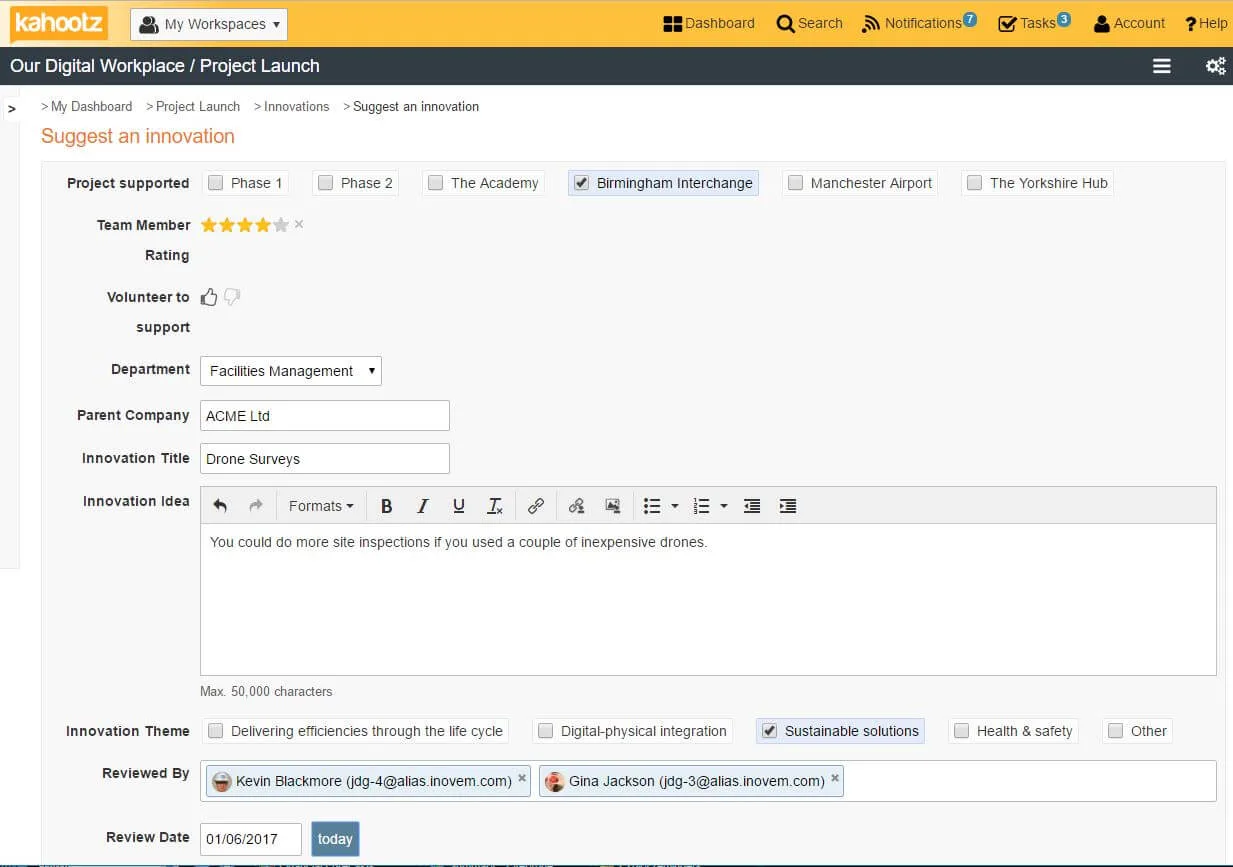Check Digital-physical integration checkbox
Image resolution: width=1233 pixels, height=867 pixels.
pyautogui.click(x=545, y=731)
